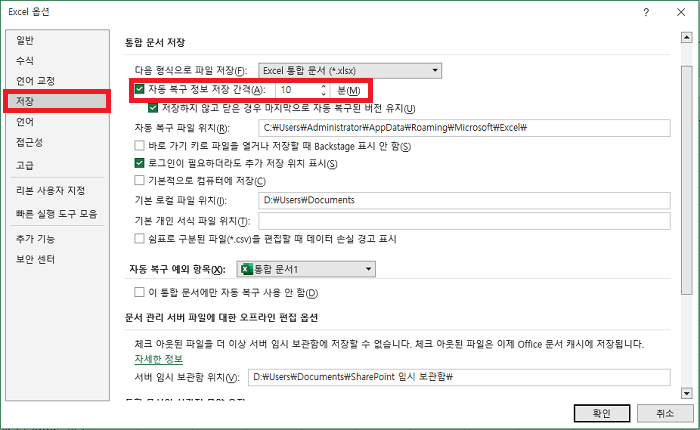This screenshot has height=430, width=700.
Task: Open the 접근성 options category
Action: pyautogui.click(x=29, y=142)
